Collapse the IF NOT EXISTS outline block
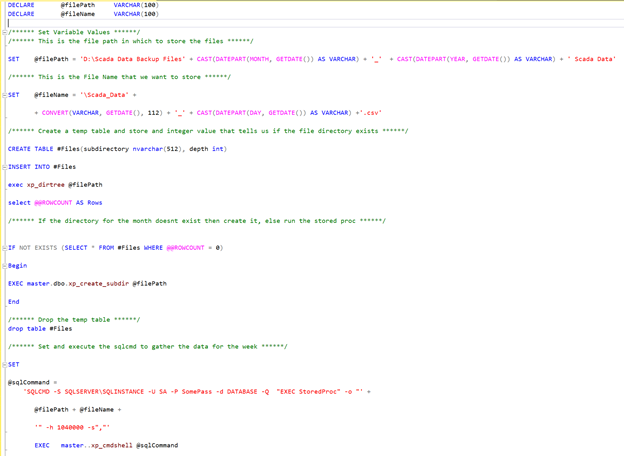This screenshot has height=456, width=624. point(4,248)
